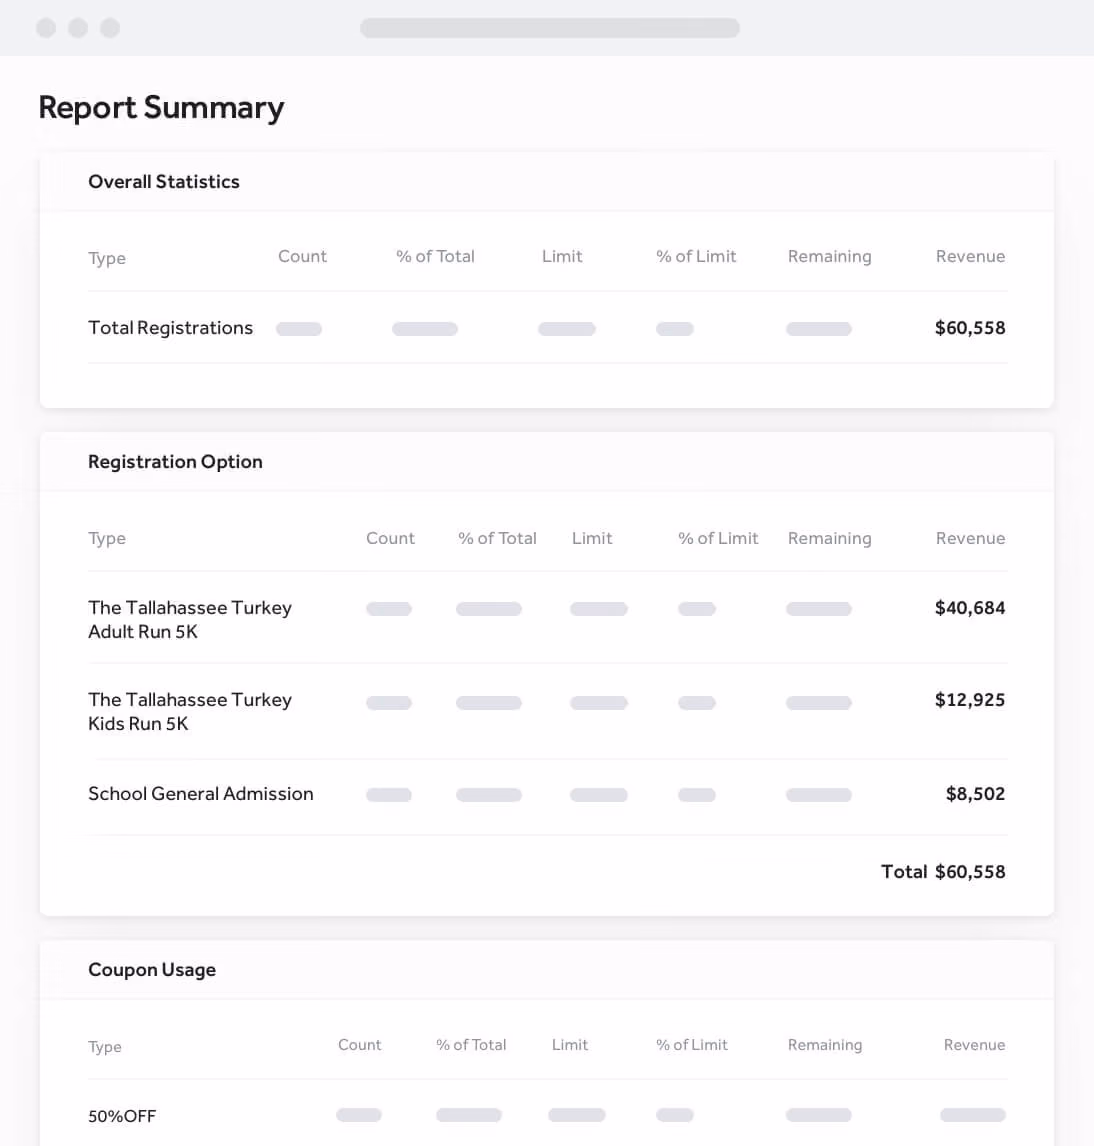The image size is (1094, 1146).
Task: Select The Tallahassee Turkey Kids Run 5K row
Action: coord(547,711)
